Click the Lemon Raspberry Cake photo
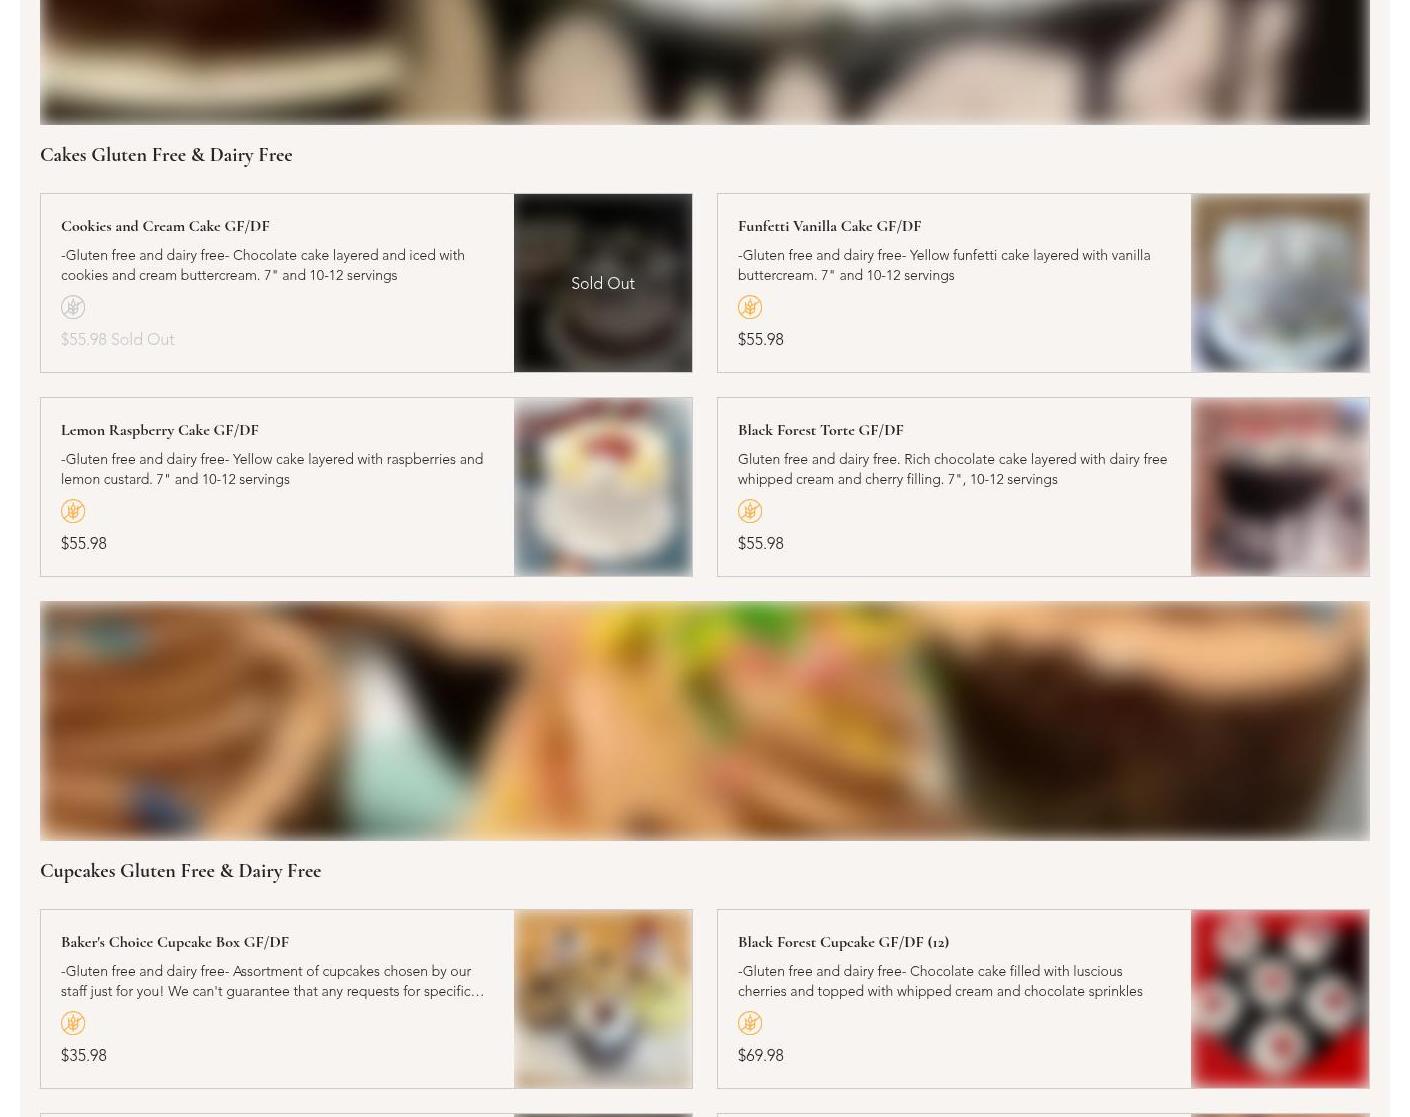The image size is (1410, 1117). 603,487
